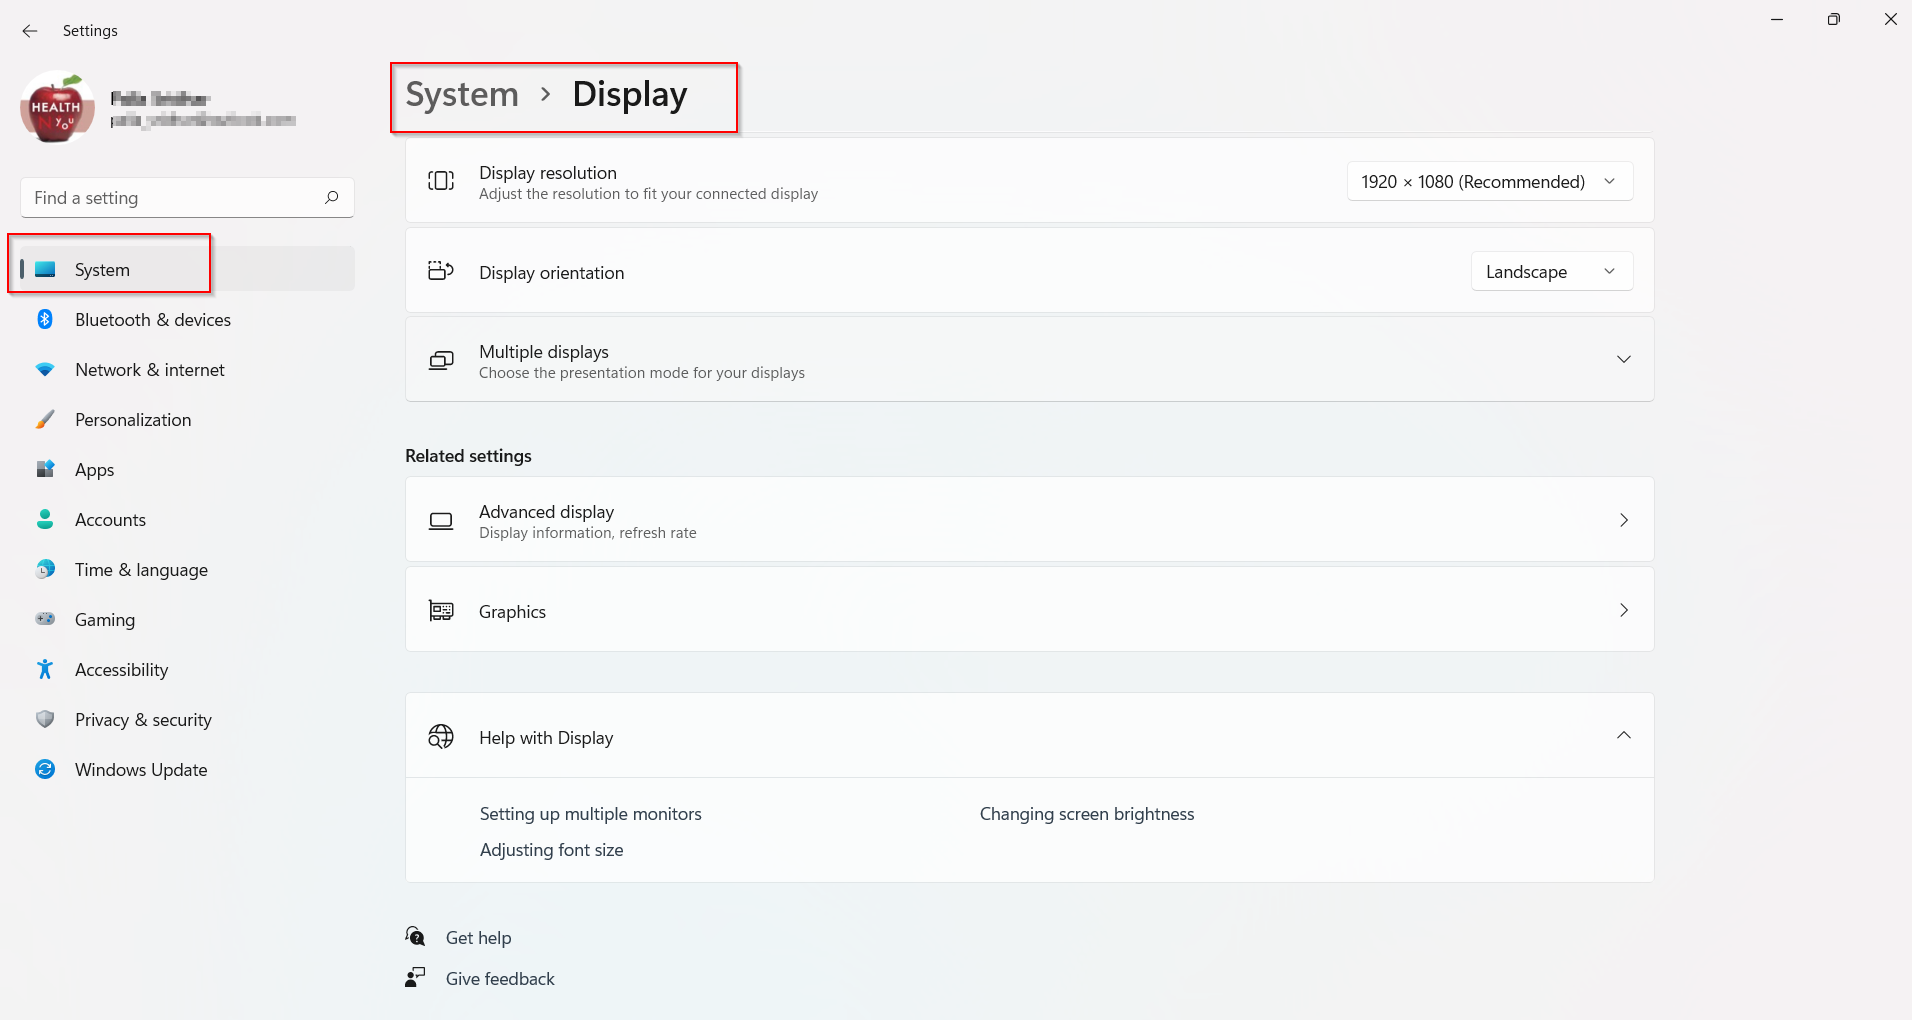Screen dimensions: 1912x1020
Task: Click the Accounts person icon
Action: tap(45, 519)
